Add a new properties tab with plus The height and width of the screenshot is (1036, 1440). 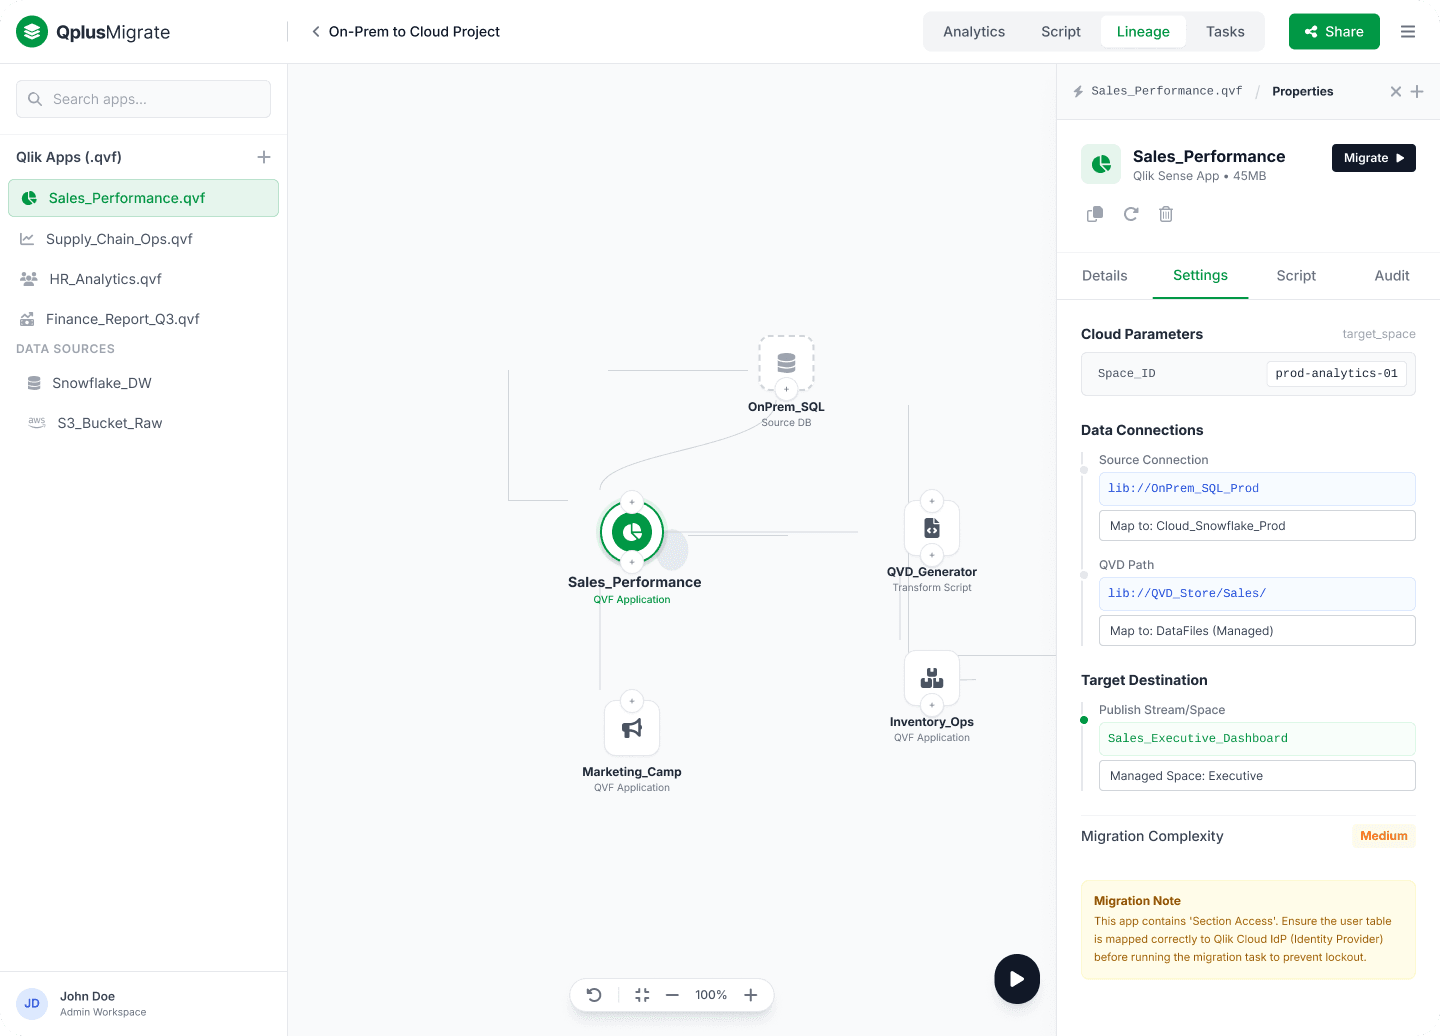click(x=1417, y=92)
